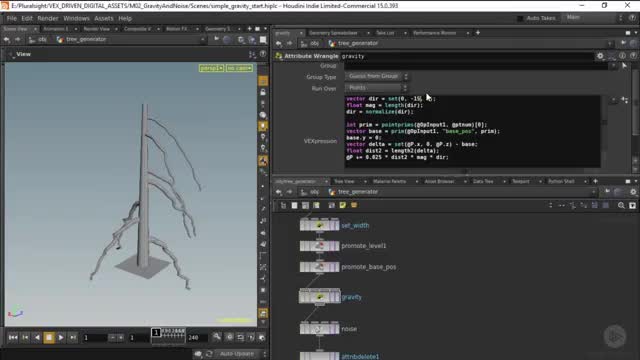Click the gear icon in Attribute Wrangle header
Viewport: 640px width, 360px height.
pyautogui.click(x=600, y=56)
